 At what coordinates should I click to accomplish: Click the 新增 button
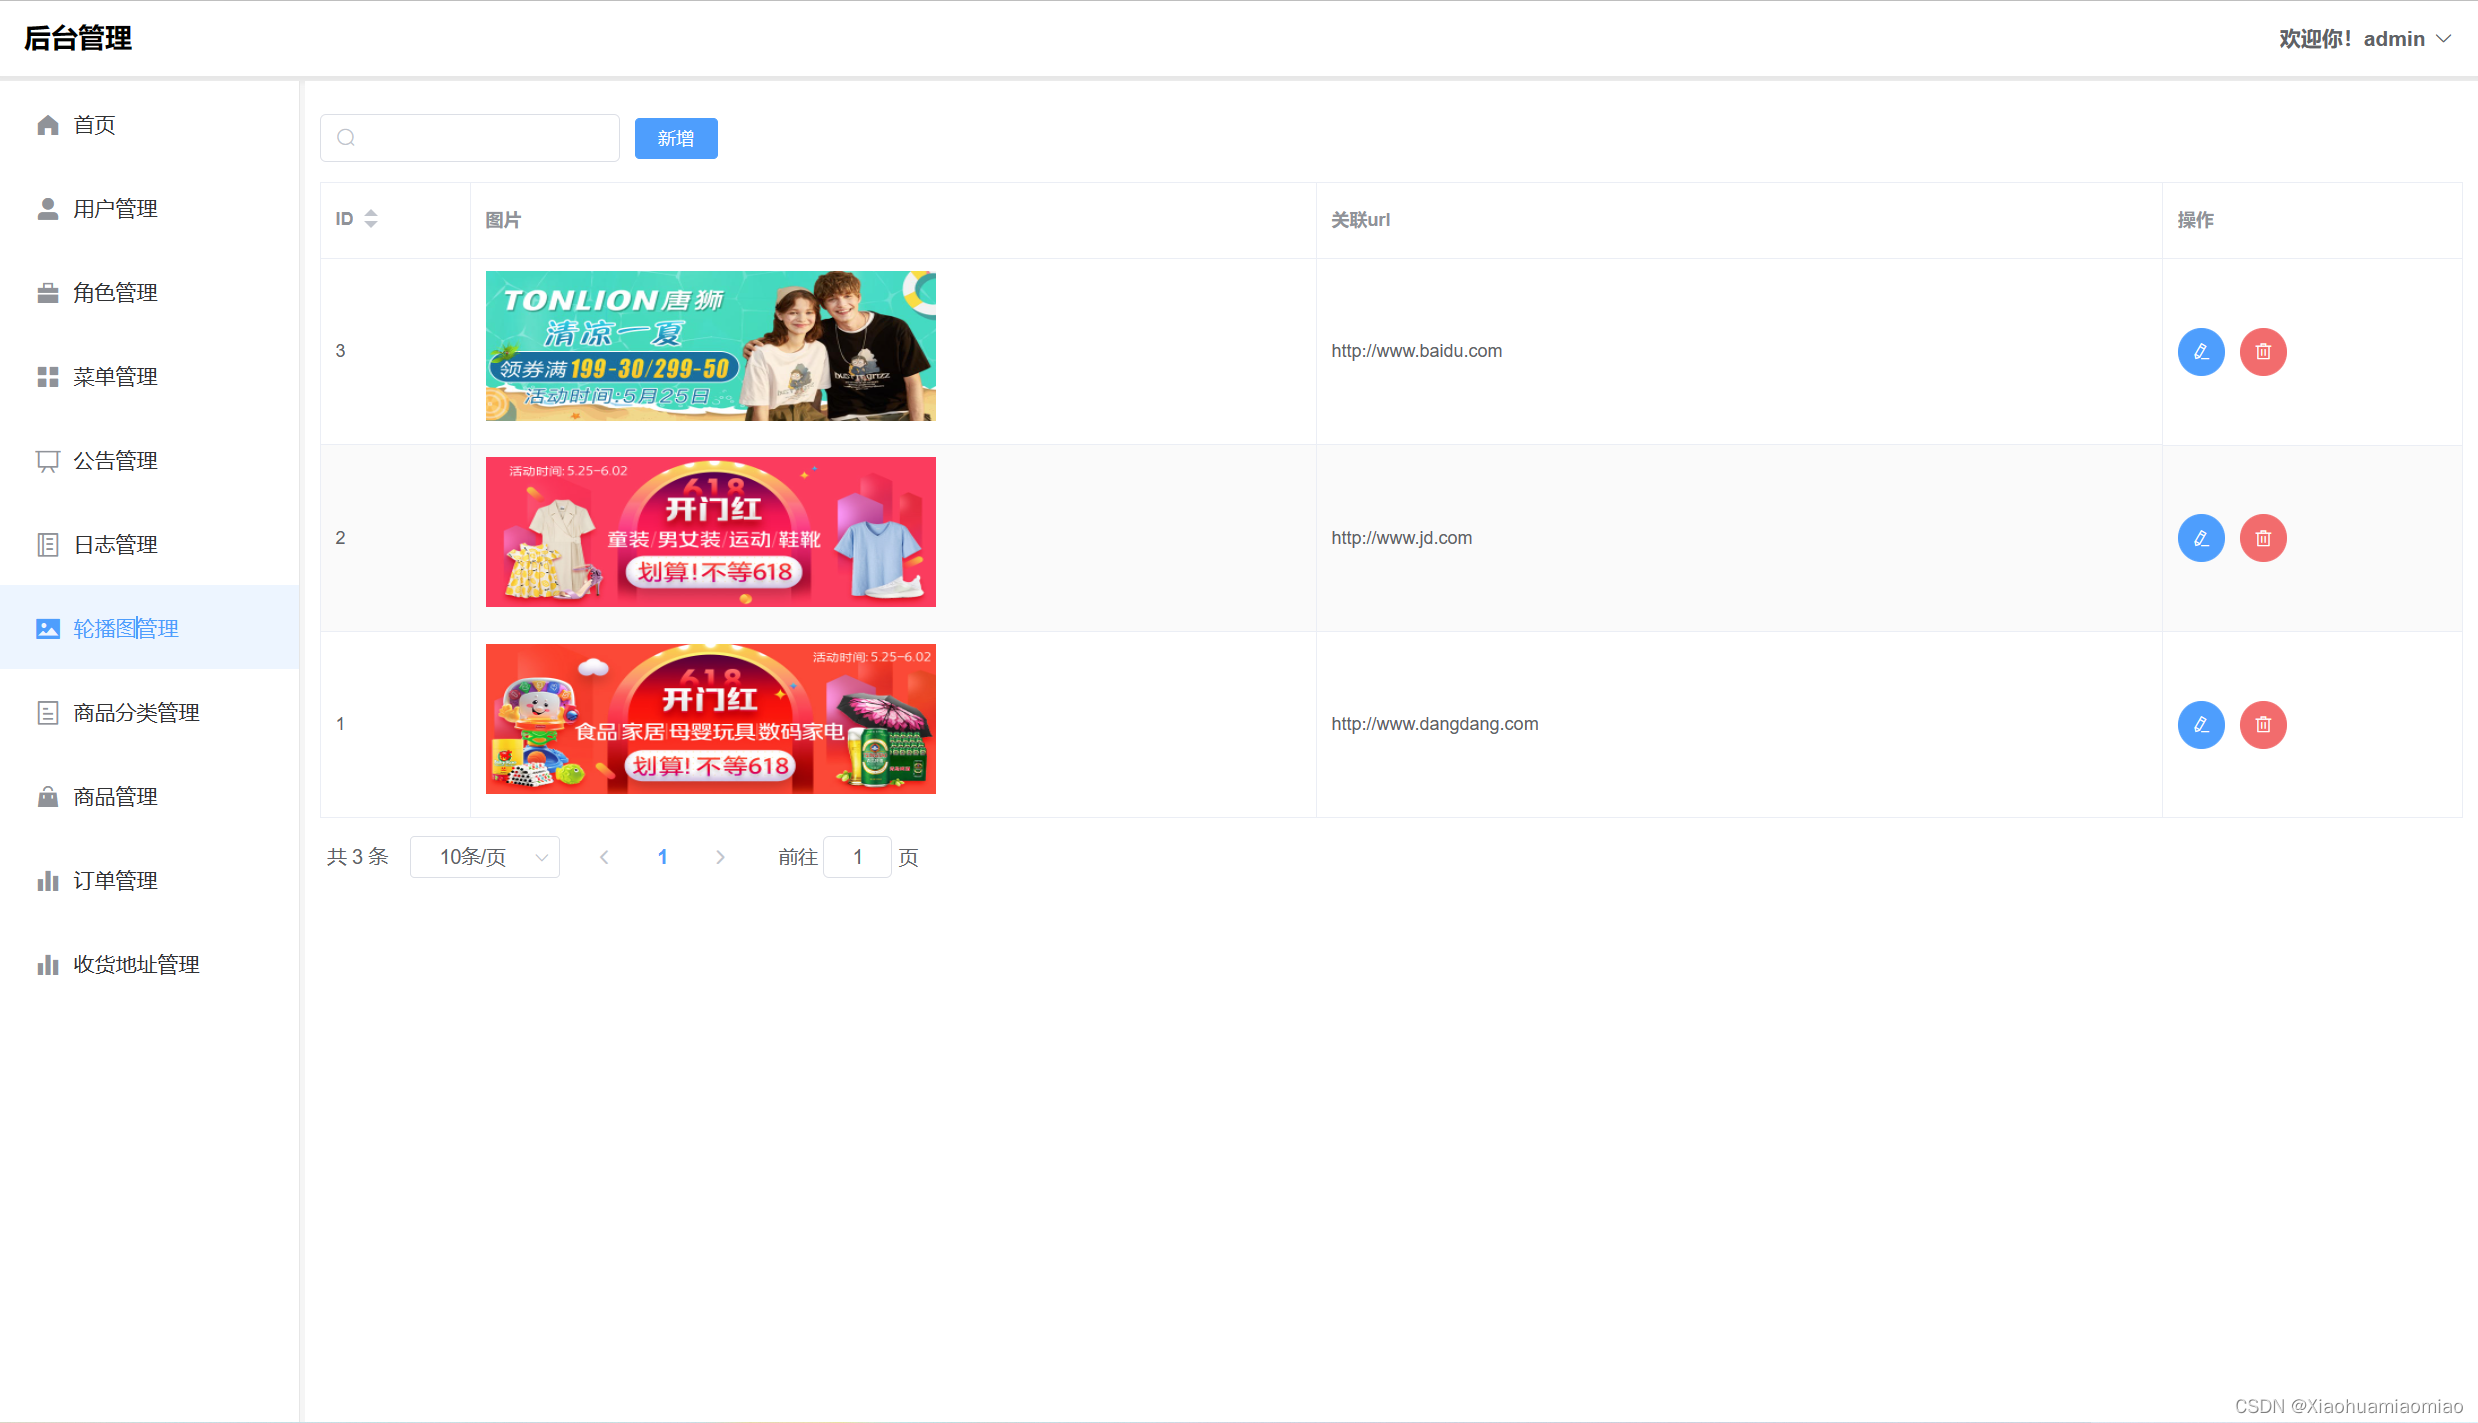(x=676, y=139)
